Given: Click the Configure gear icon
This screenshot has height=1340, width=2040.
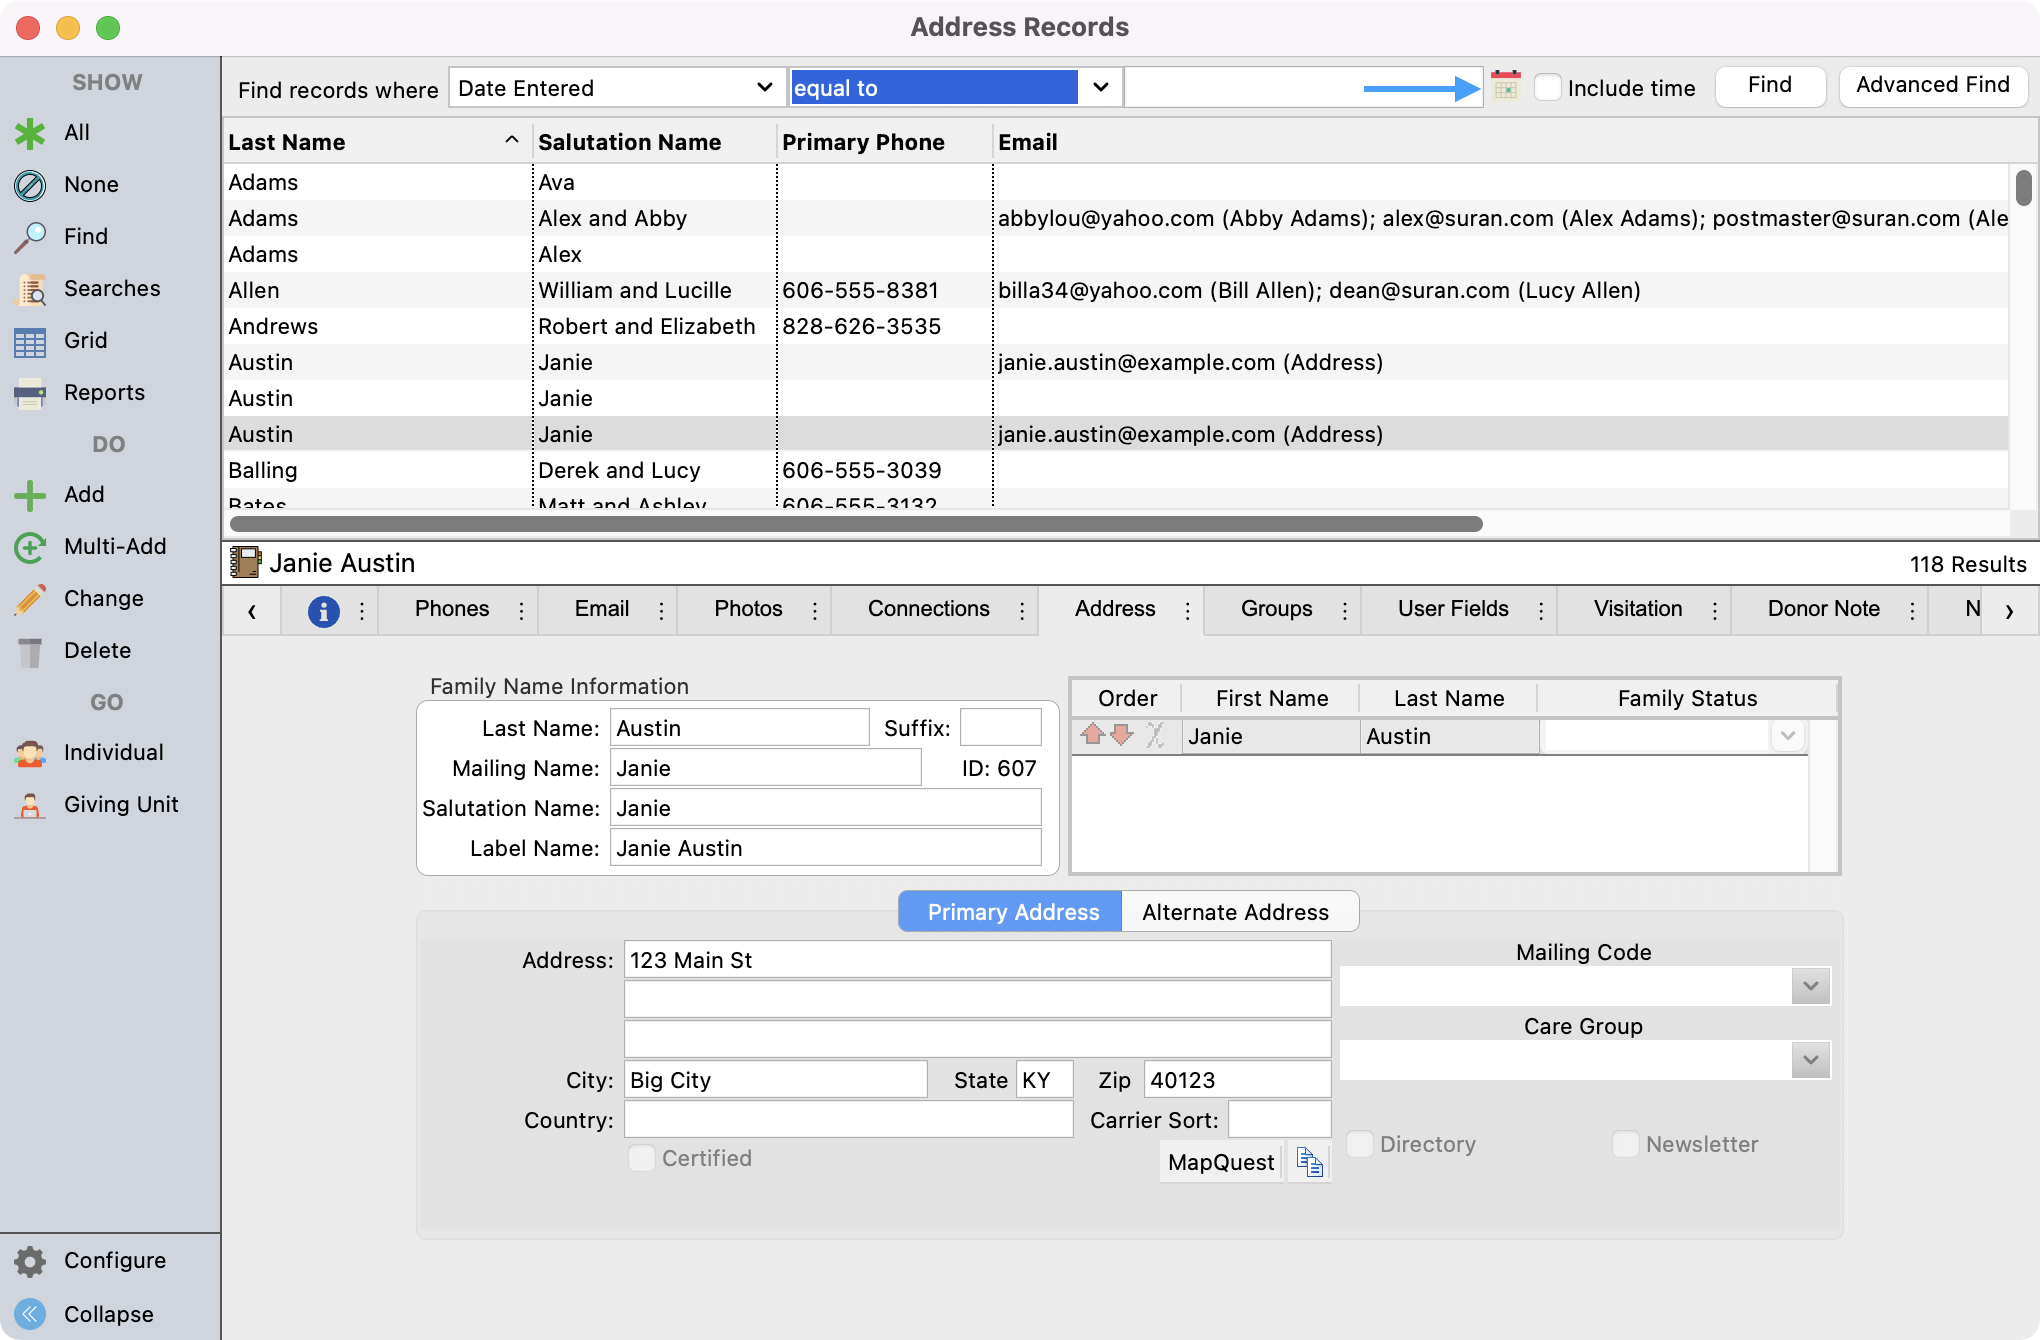Looking at the screenshot, I should pyautogui.click(x=30, y=1262).
